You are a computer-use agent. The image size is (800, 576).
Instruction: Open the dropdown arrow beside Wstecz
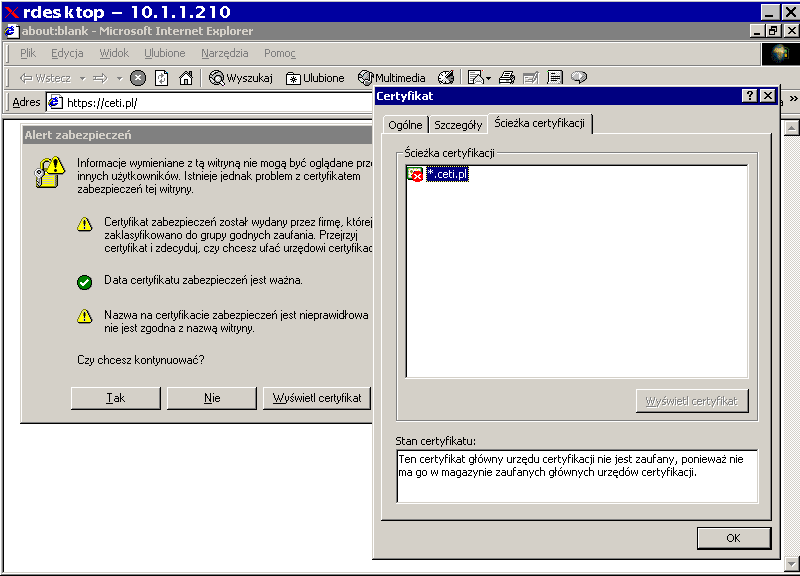[82, 79]
